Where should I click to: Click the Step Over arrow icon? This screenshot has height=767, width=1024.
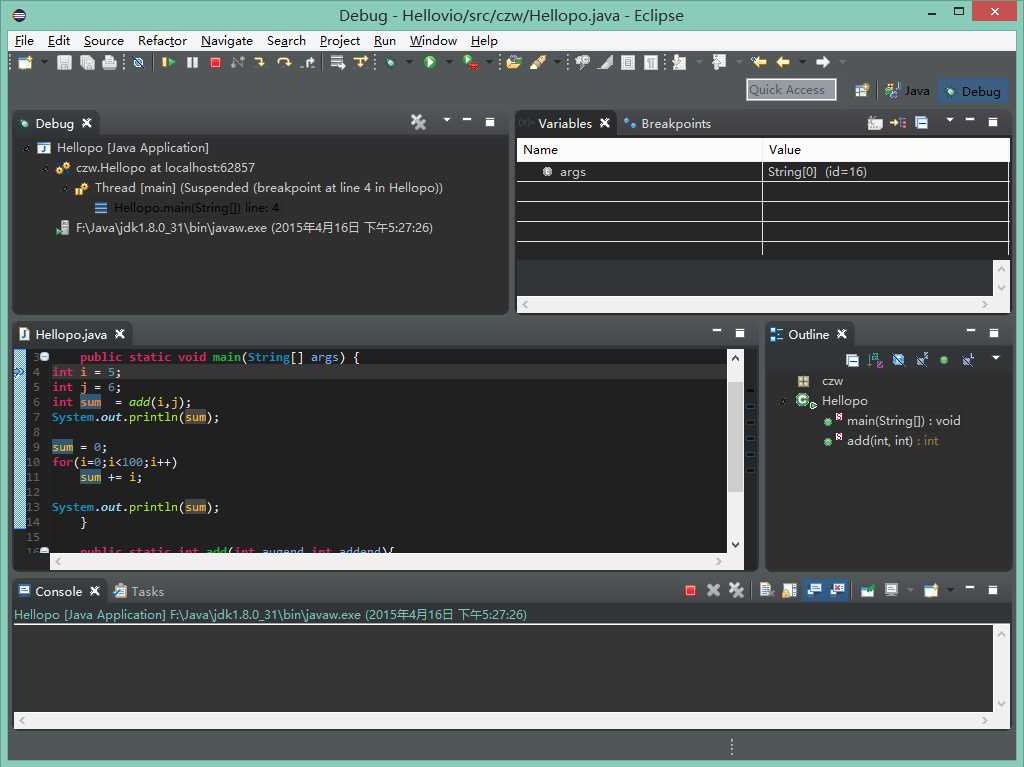coord(284,62)
